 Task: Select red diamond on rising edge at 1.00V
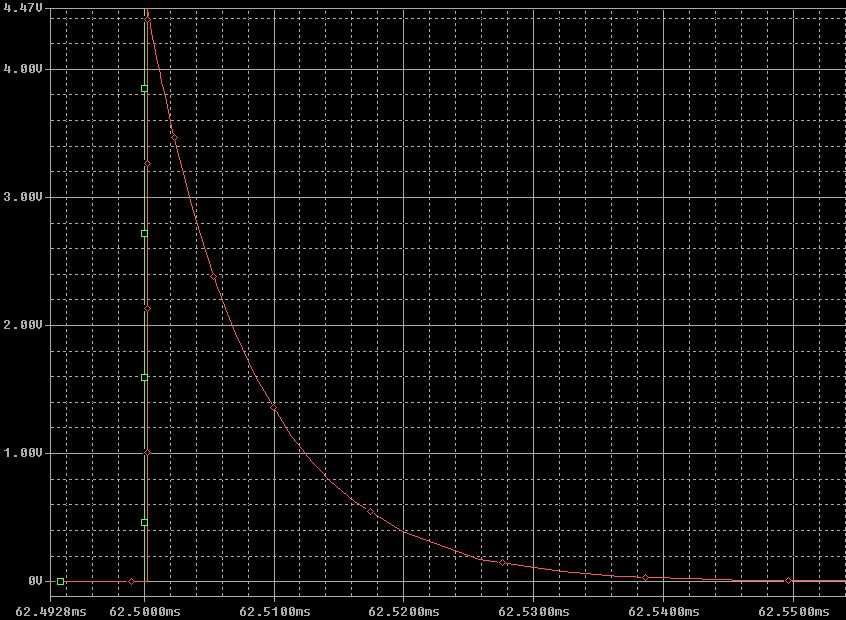[x=147, y=453]
